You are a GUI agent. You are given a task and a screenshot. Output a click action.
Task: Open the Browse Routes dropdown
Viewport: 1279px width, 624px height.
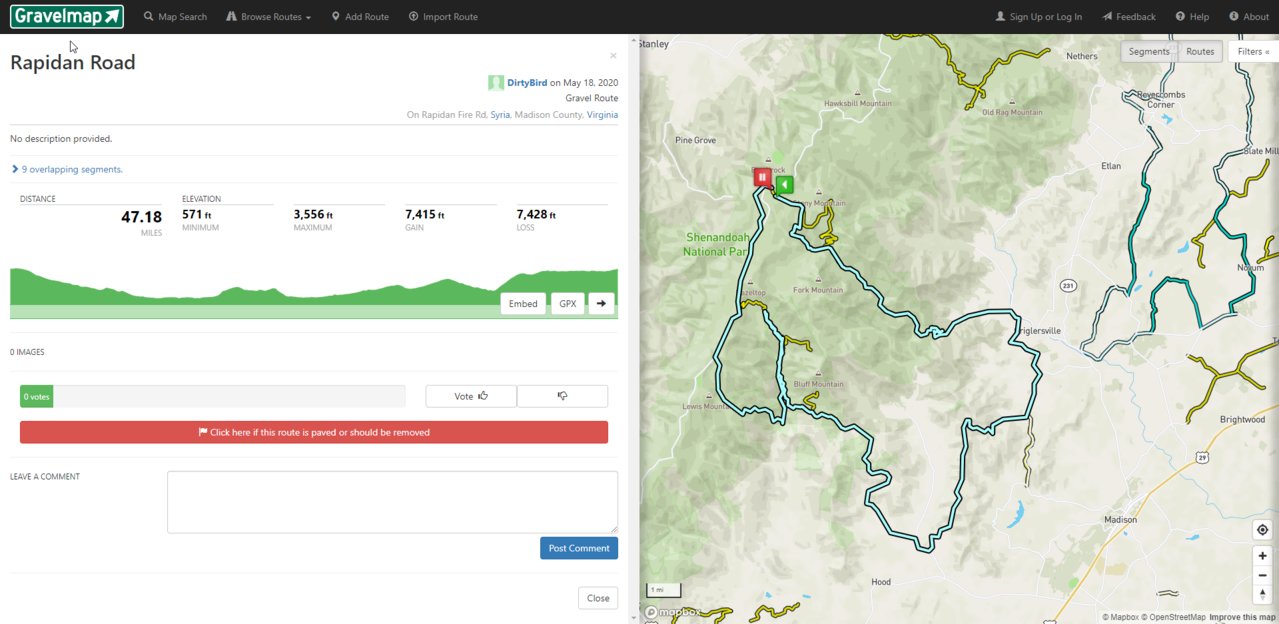click(269, 17)
